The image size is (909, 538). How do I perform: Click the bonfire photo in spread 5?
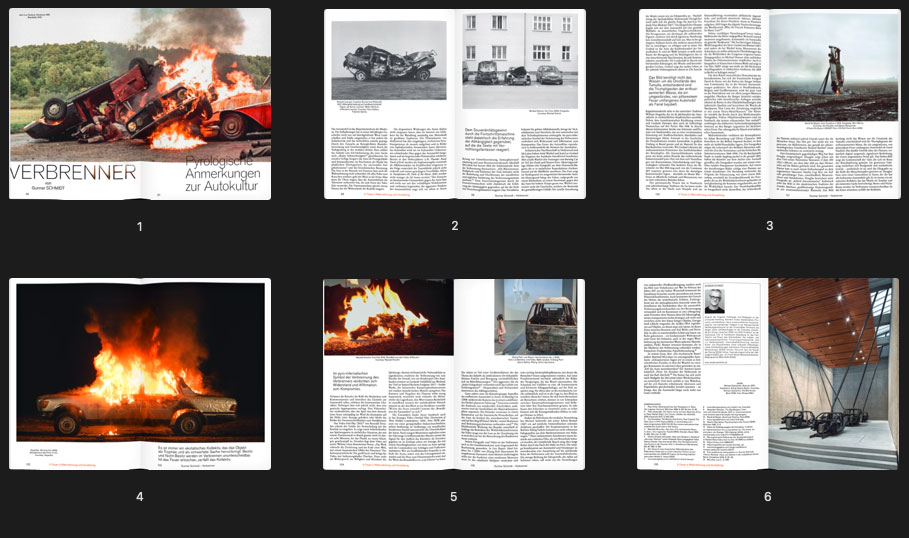387,317
